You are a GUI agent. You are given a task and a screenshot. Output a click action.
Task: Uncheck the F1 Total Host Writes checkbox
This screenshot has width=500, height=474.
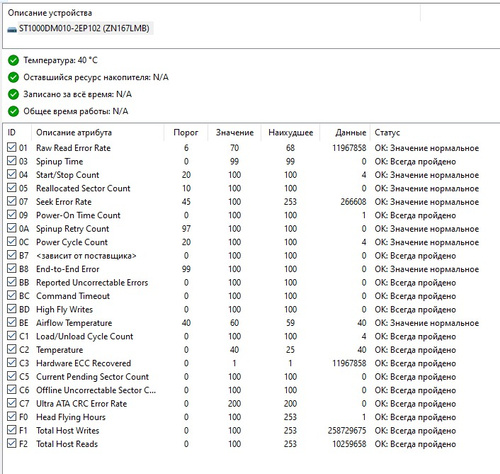(12, 430)
